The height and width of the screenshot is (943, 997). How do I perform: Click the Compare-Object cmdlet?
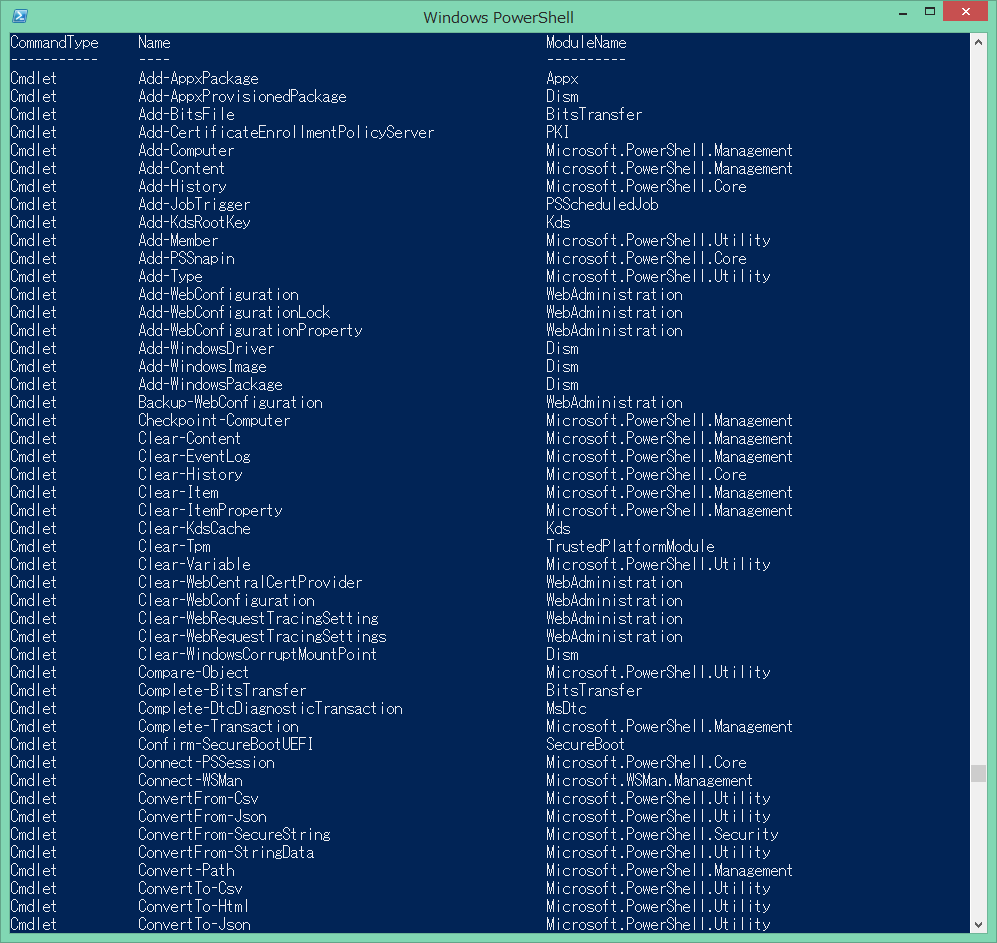(x=194, y=673)
